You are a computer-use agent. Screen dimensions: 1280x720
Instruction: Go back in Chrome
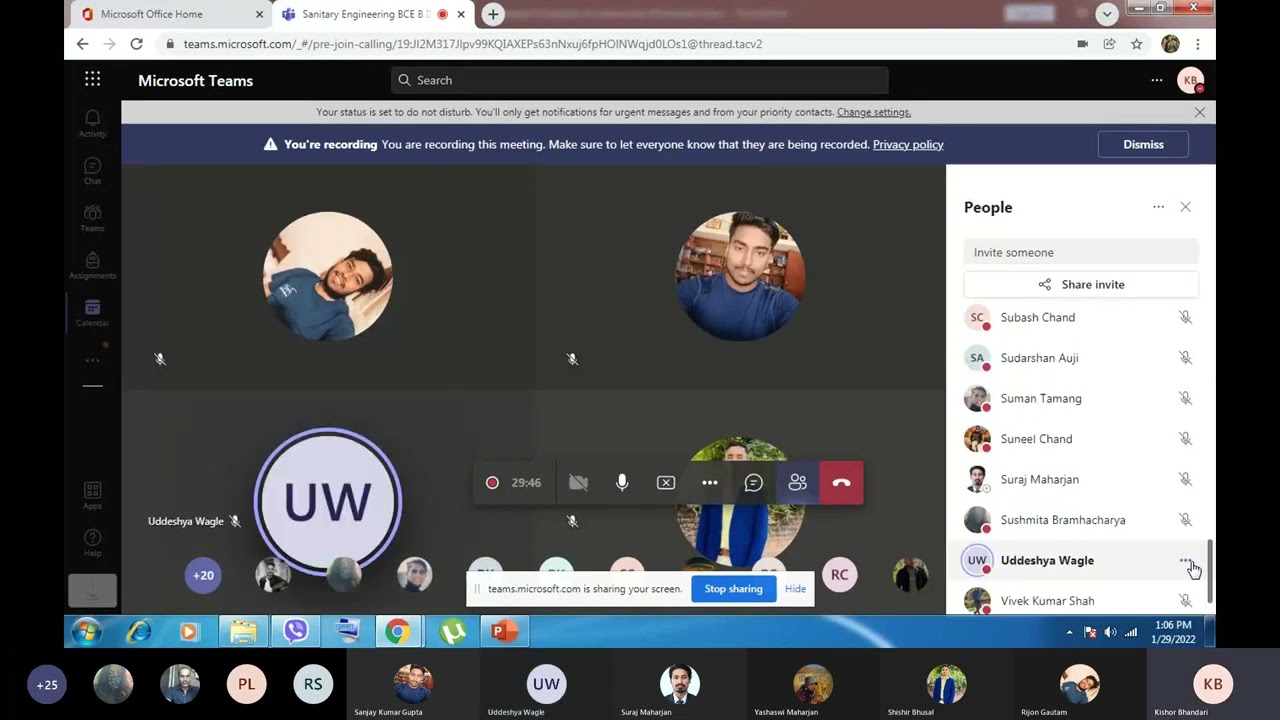82,44
